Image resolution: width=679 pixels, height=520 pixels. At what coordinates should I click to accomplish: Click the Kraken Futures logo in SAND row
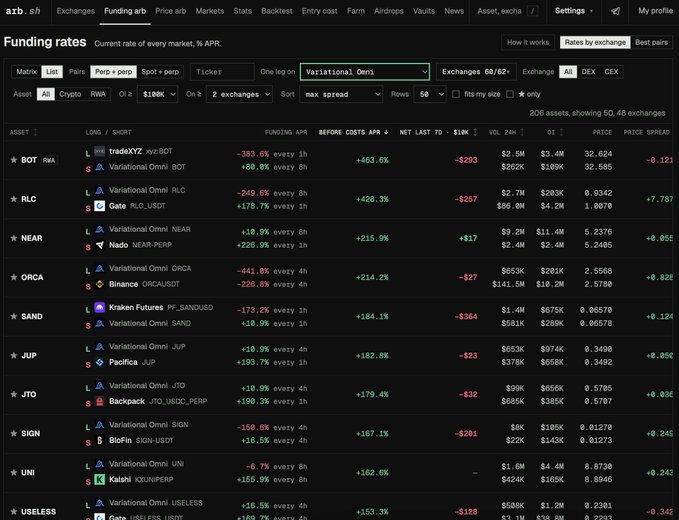pos(100,307)
